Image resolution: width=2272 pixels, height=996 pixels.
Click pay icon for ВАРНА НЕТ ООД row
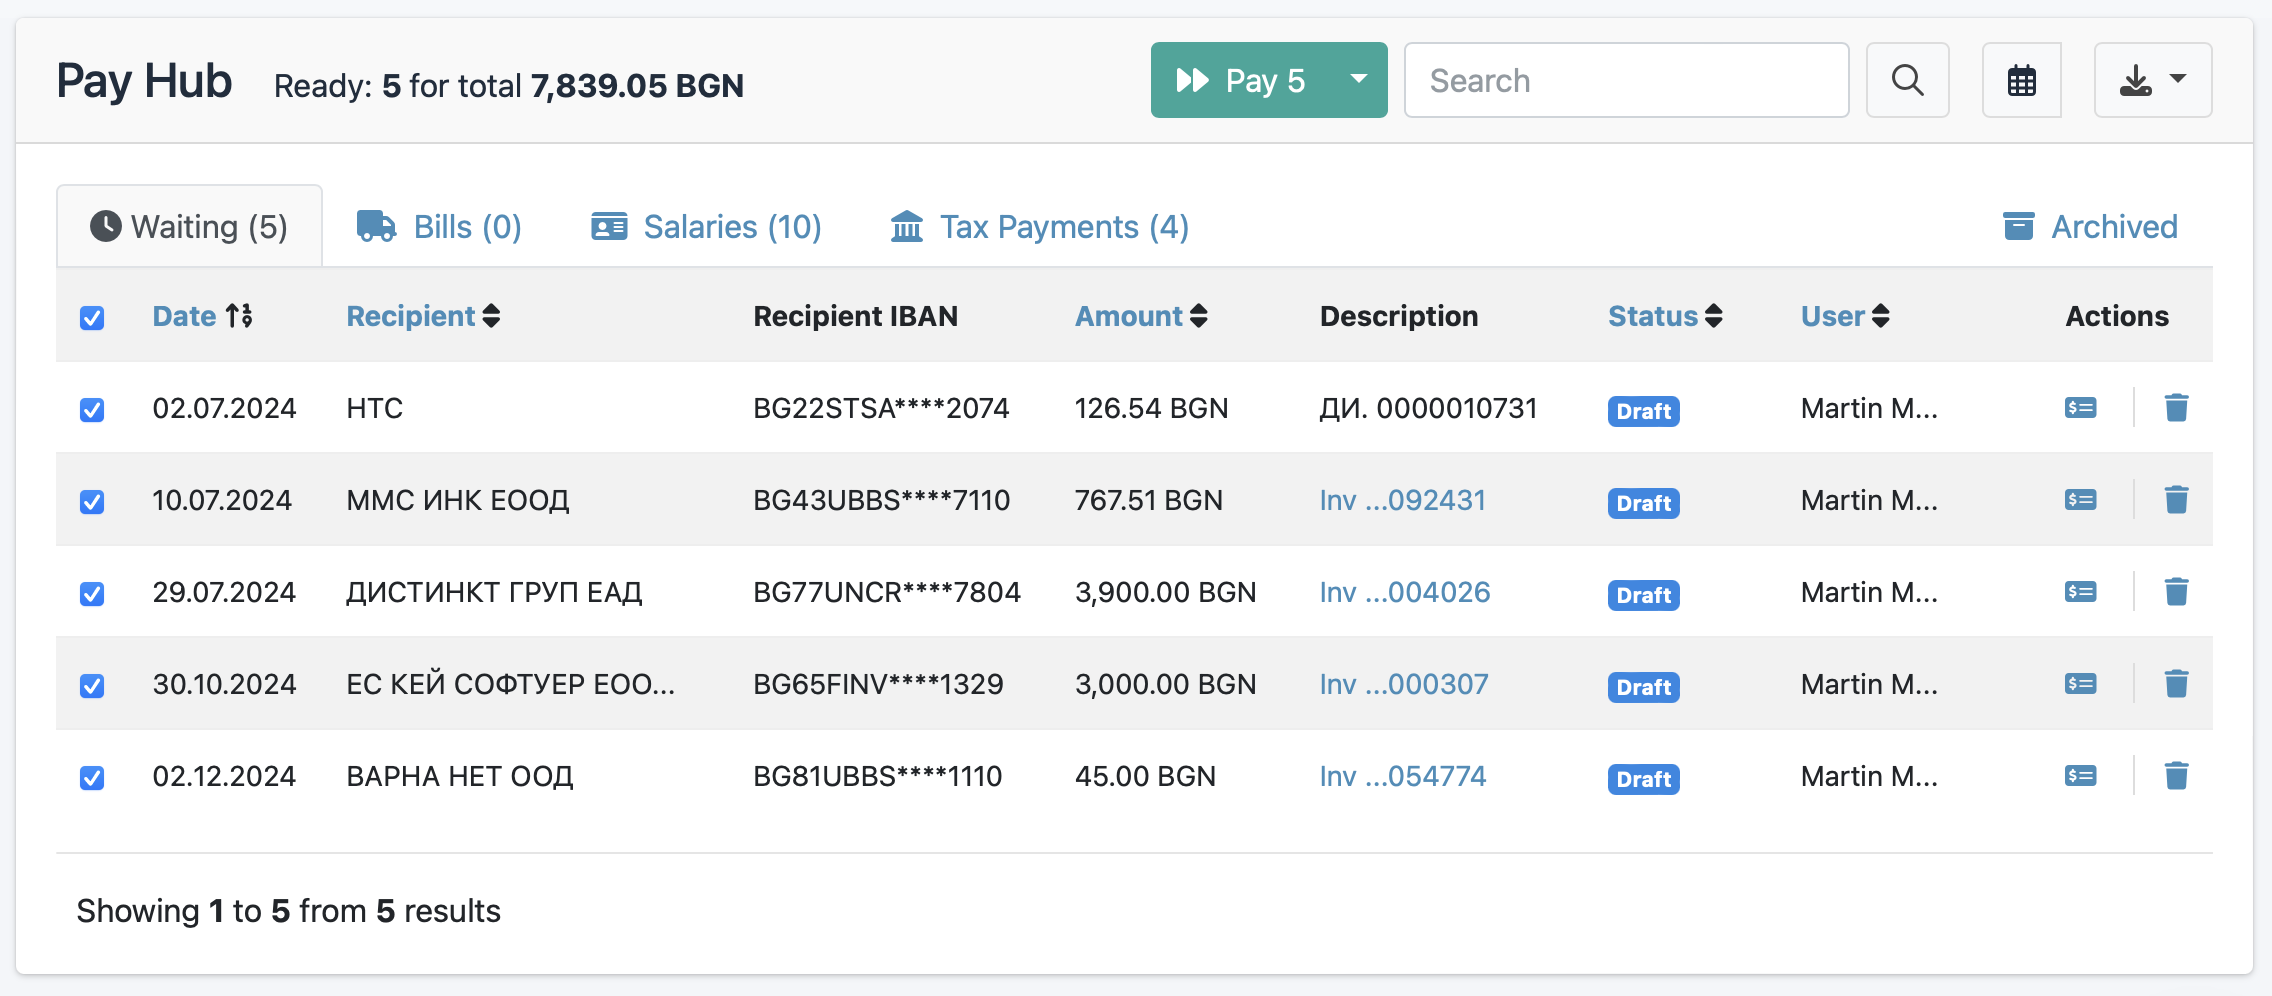pyautogui.click(x=2080, y=776)
